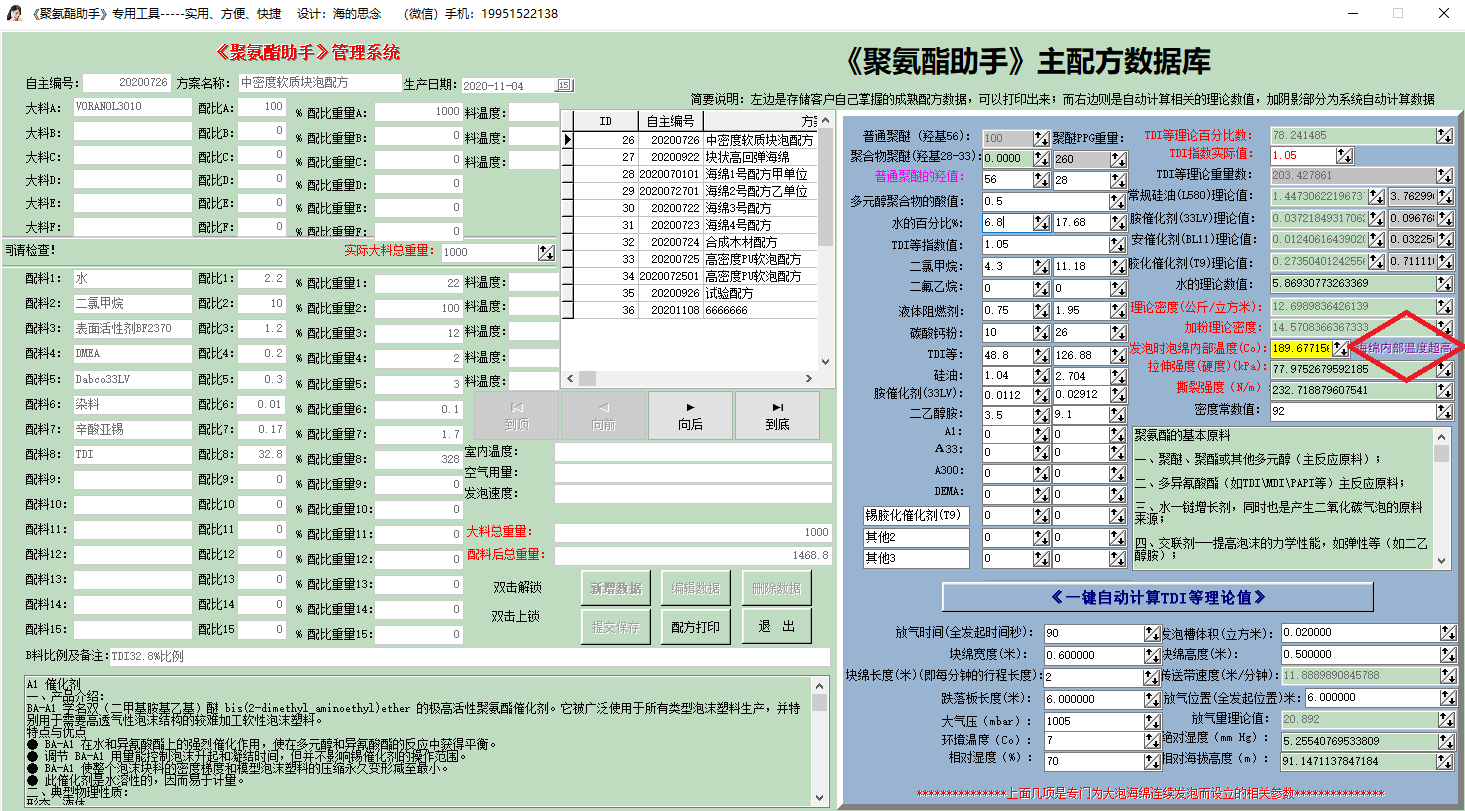1465x811 pixels.
Task: Click the 新增数据 button
Action: (x=615, y=589)
